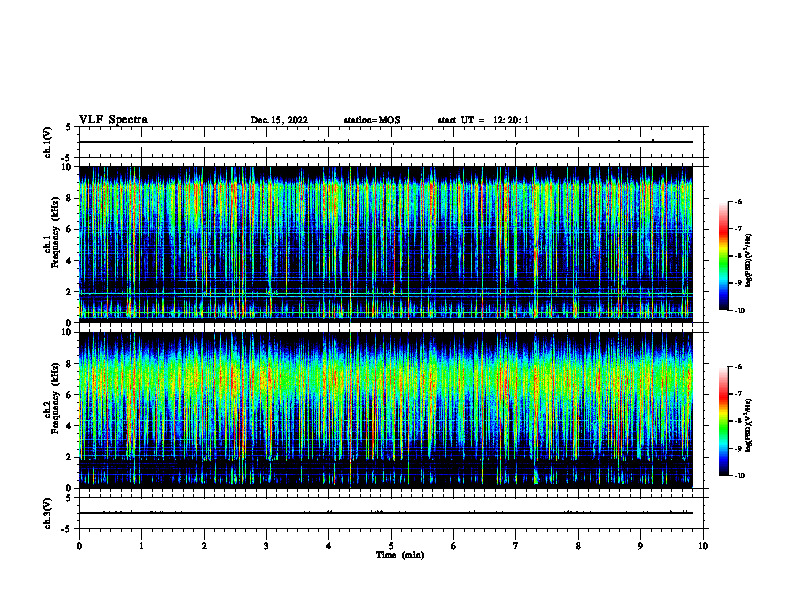The height and width of the screenshot is (612, 792).
Task: Click the "-9" label on ch.2 color bar
Action: point(739,448)
